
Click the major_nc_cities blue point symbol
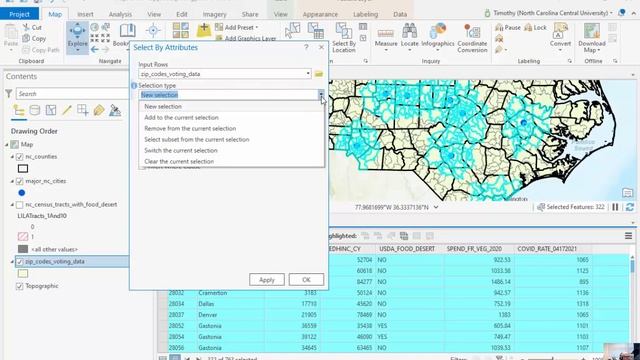pyautogui.click(x=22, y=193)
